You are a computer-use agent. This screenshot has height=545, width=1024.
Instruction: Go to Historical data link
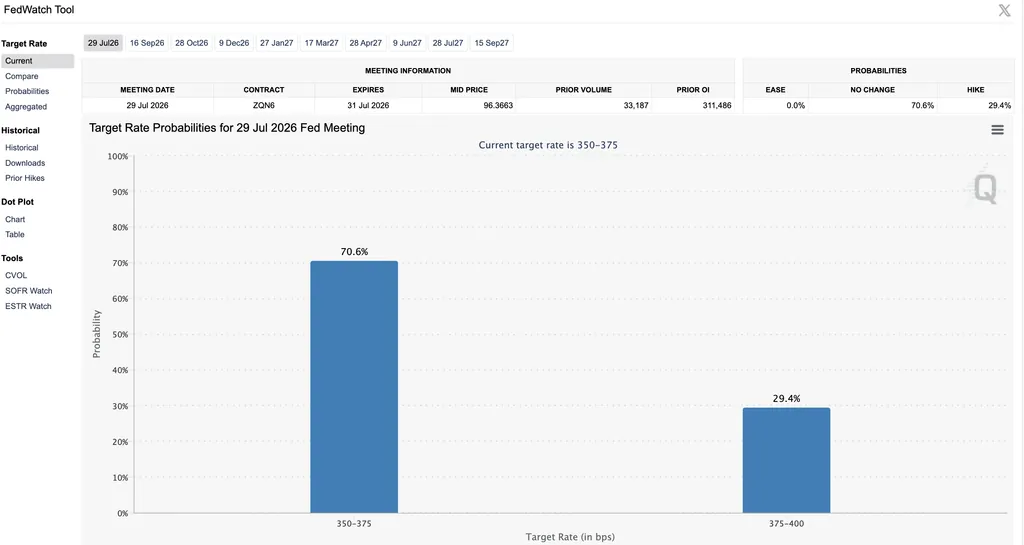click(x=22, y=148)
